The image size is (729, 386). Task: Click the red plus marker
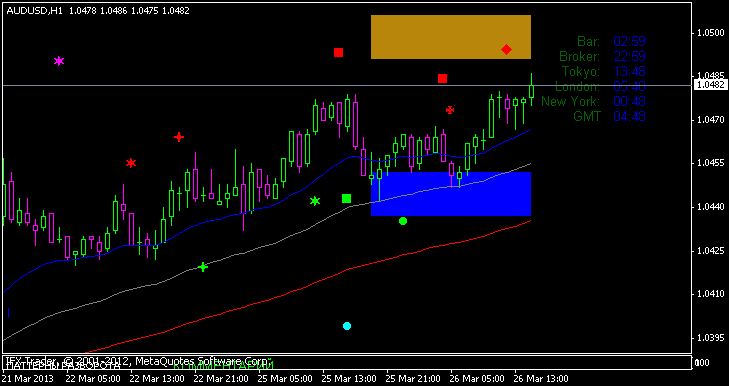point(179,137)
